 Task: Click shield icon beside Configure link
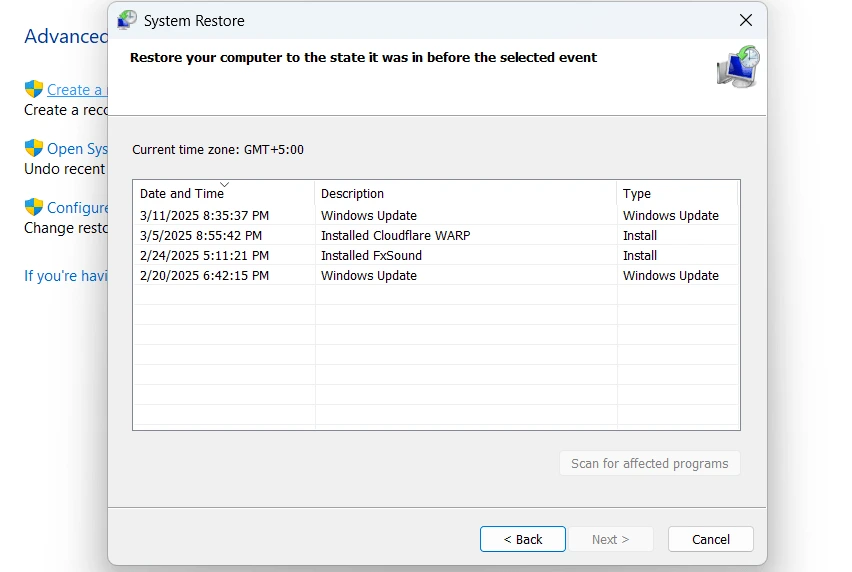(x=34, y=207)
